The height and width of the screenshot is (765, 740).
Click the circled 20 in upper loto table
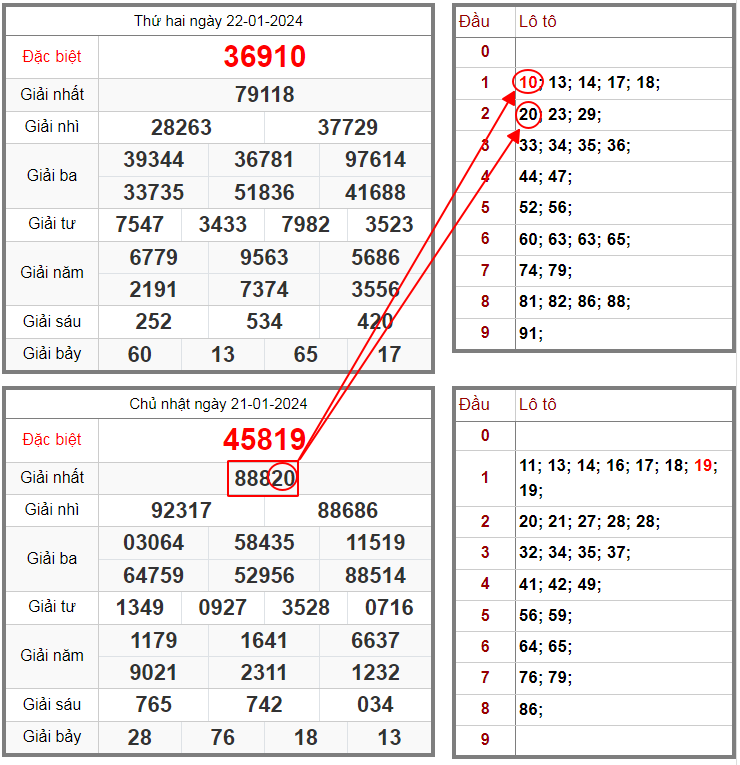tap(529, 114)
